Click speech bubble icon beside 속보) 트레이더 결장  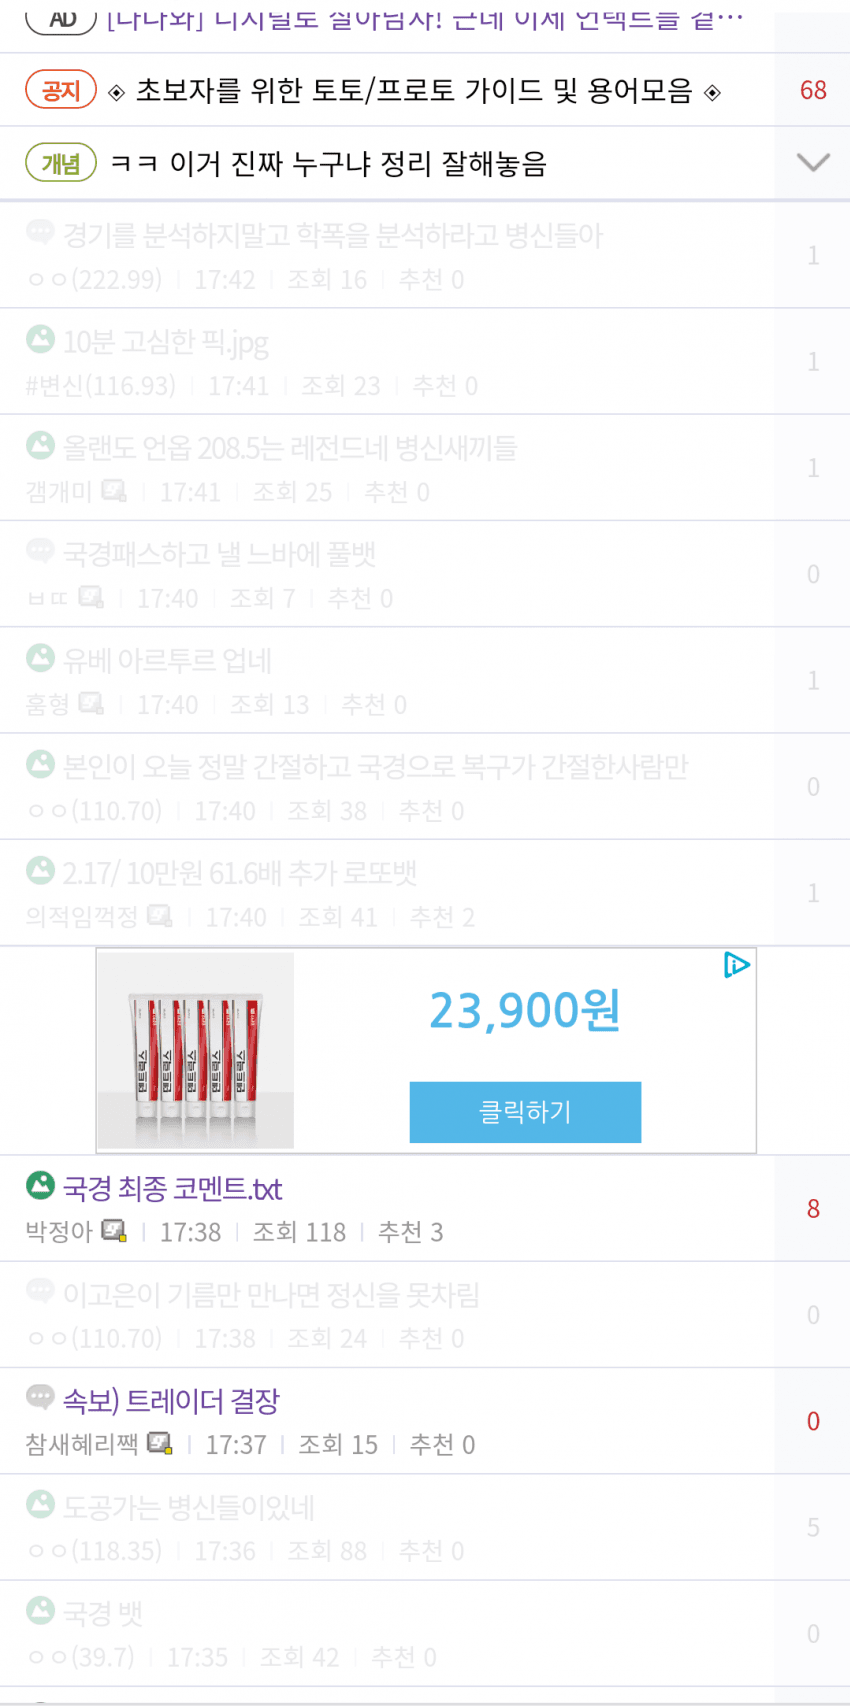(x=40, y=1397)
